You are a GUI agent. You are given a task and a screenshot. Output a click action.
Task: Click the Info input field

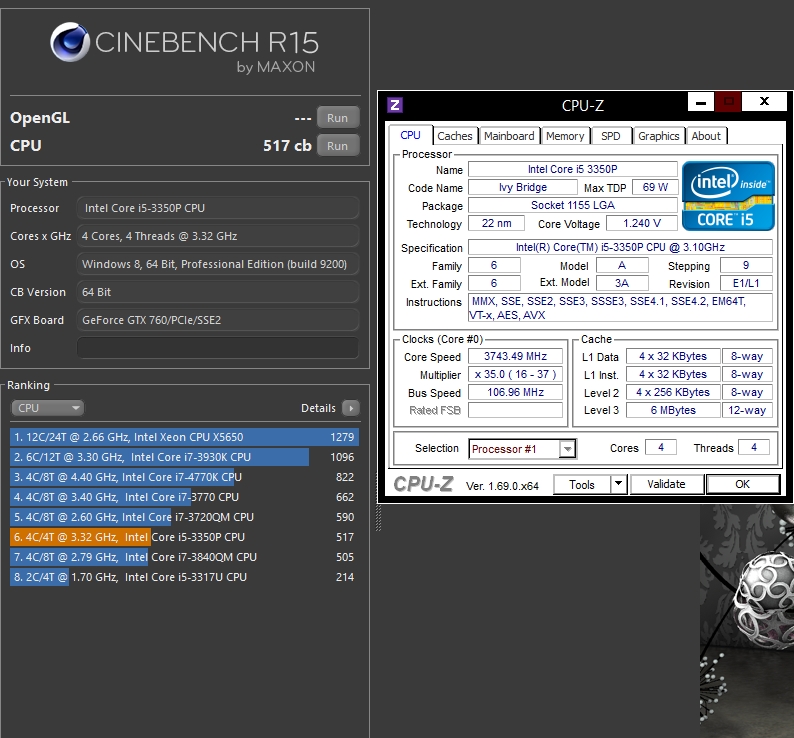(x=217, y=348)
